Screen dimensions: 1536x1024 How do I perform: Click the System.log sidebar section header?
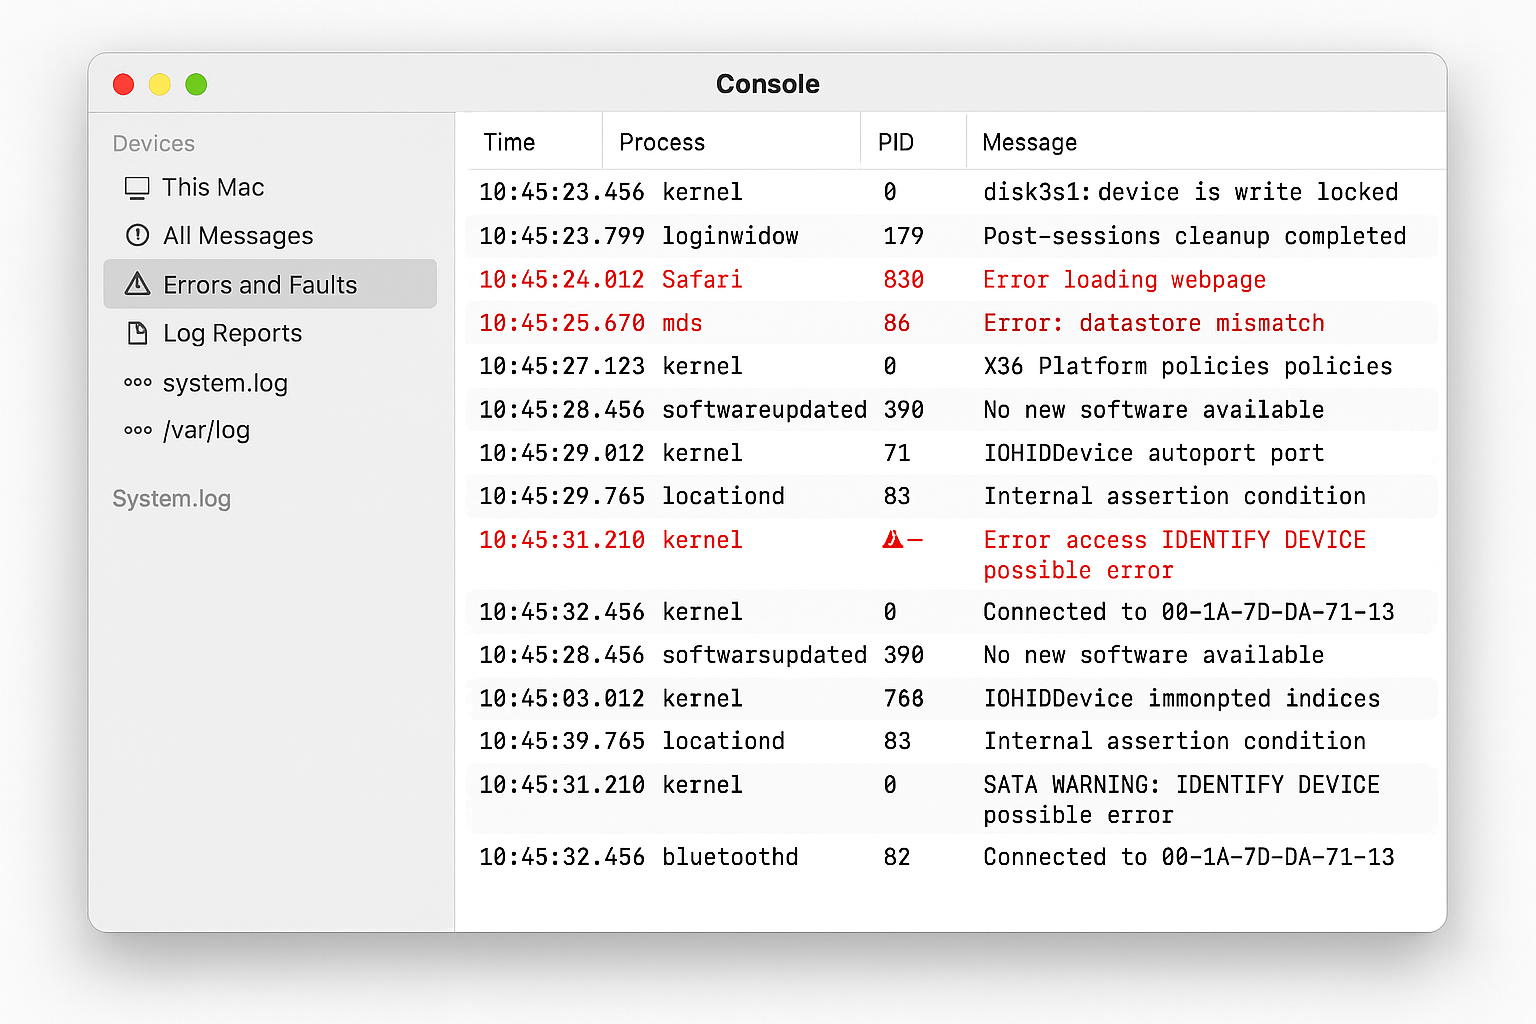pos(171,499)
